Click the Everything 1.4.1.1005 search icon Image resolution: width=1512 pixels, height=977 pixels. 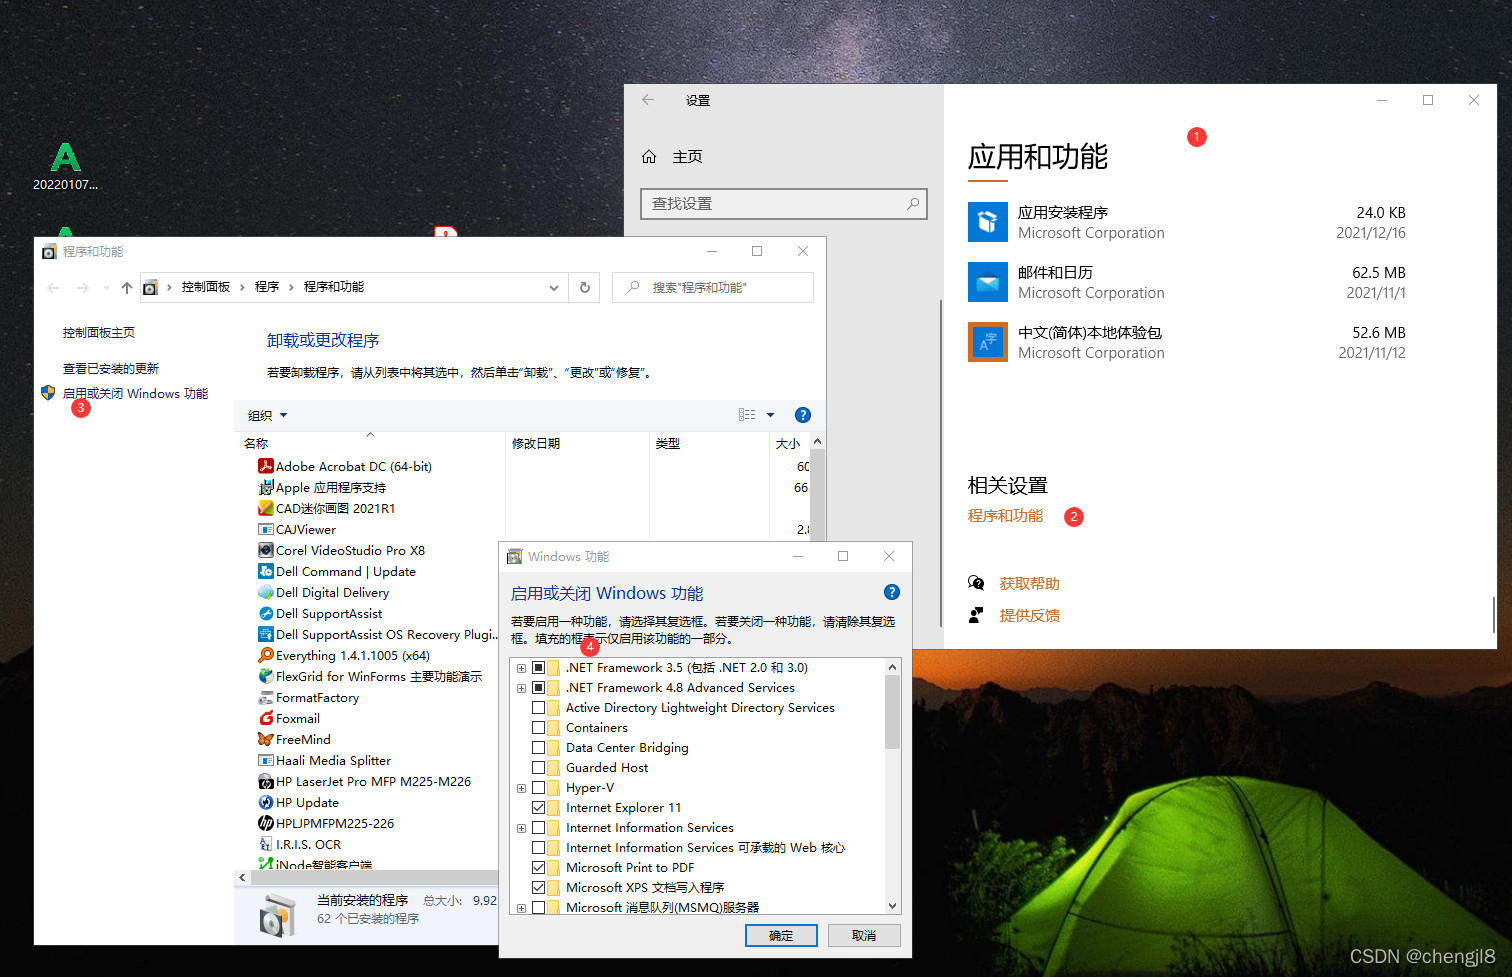point(266,655)
